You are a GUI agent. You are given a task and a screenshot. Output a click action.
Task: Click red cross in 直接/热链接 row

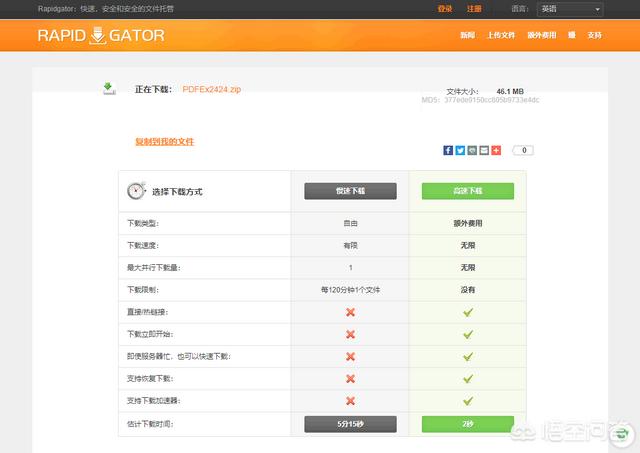click(350, 312)
